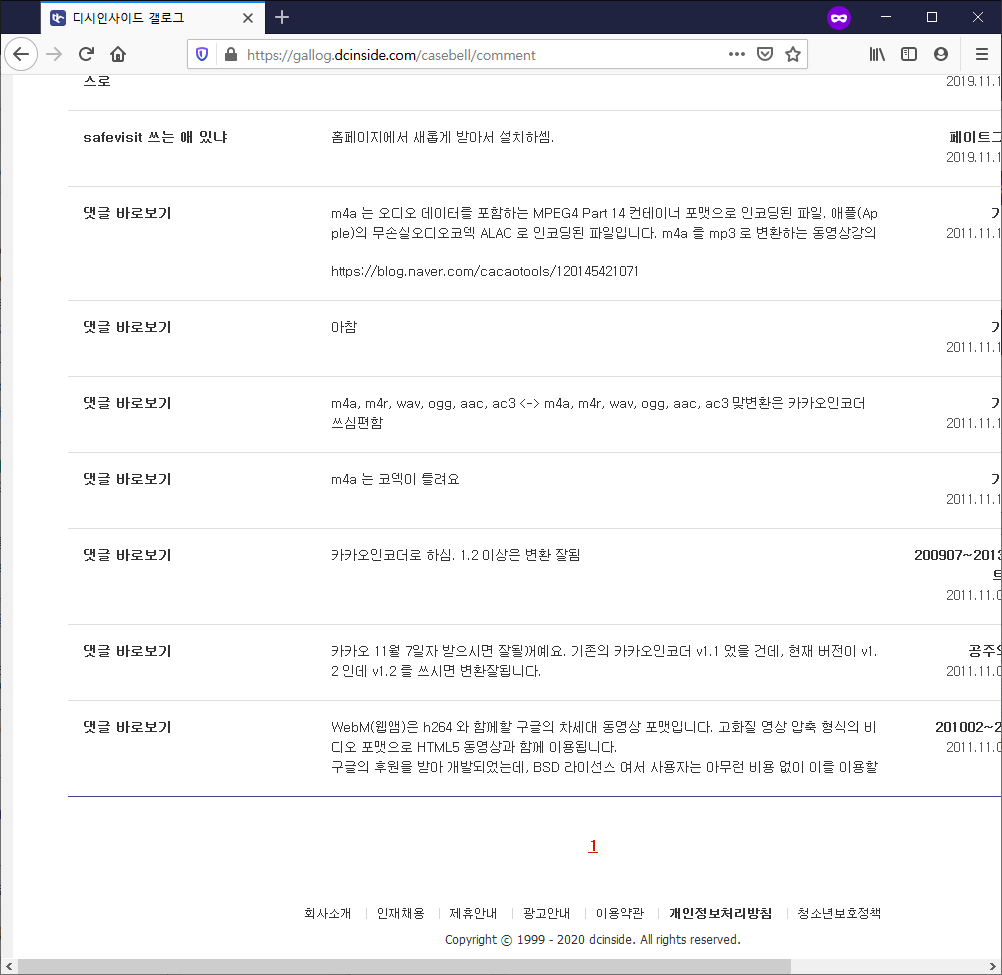Click comment '홈페이지에서 새롭게 받아서 설치하셈.'
Screen dimensions: 1002x975
pos(442,137)
